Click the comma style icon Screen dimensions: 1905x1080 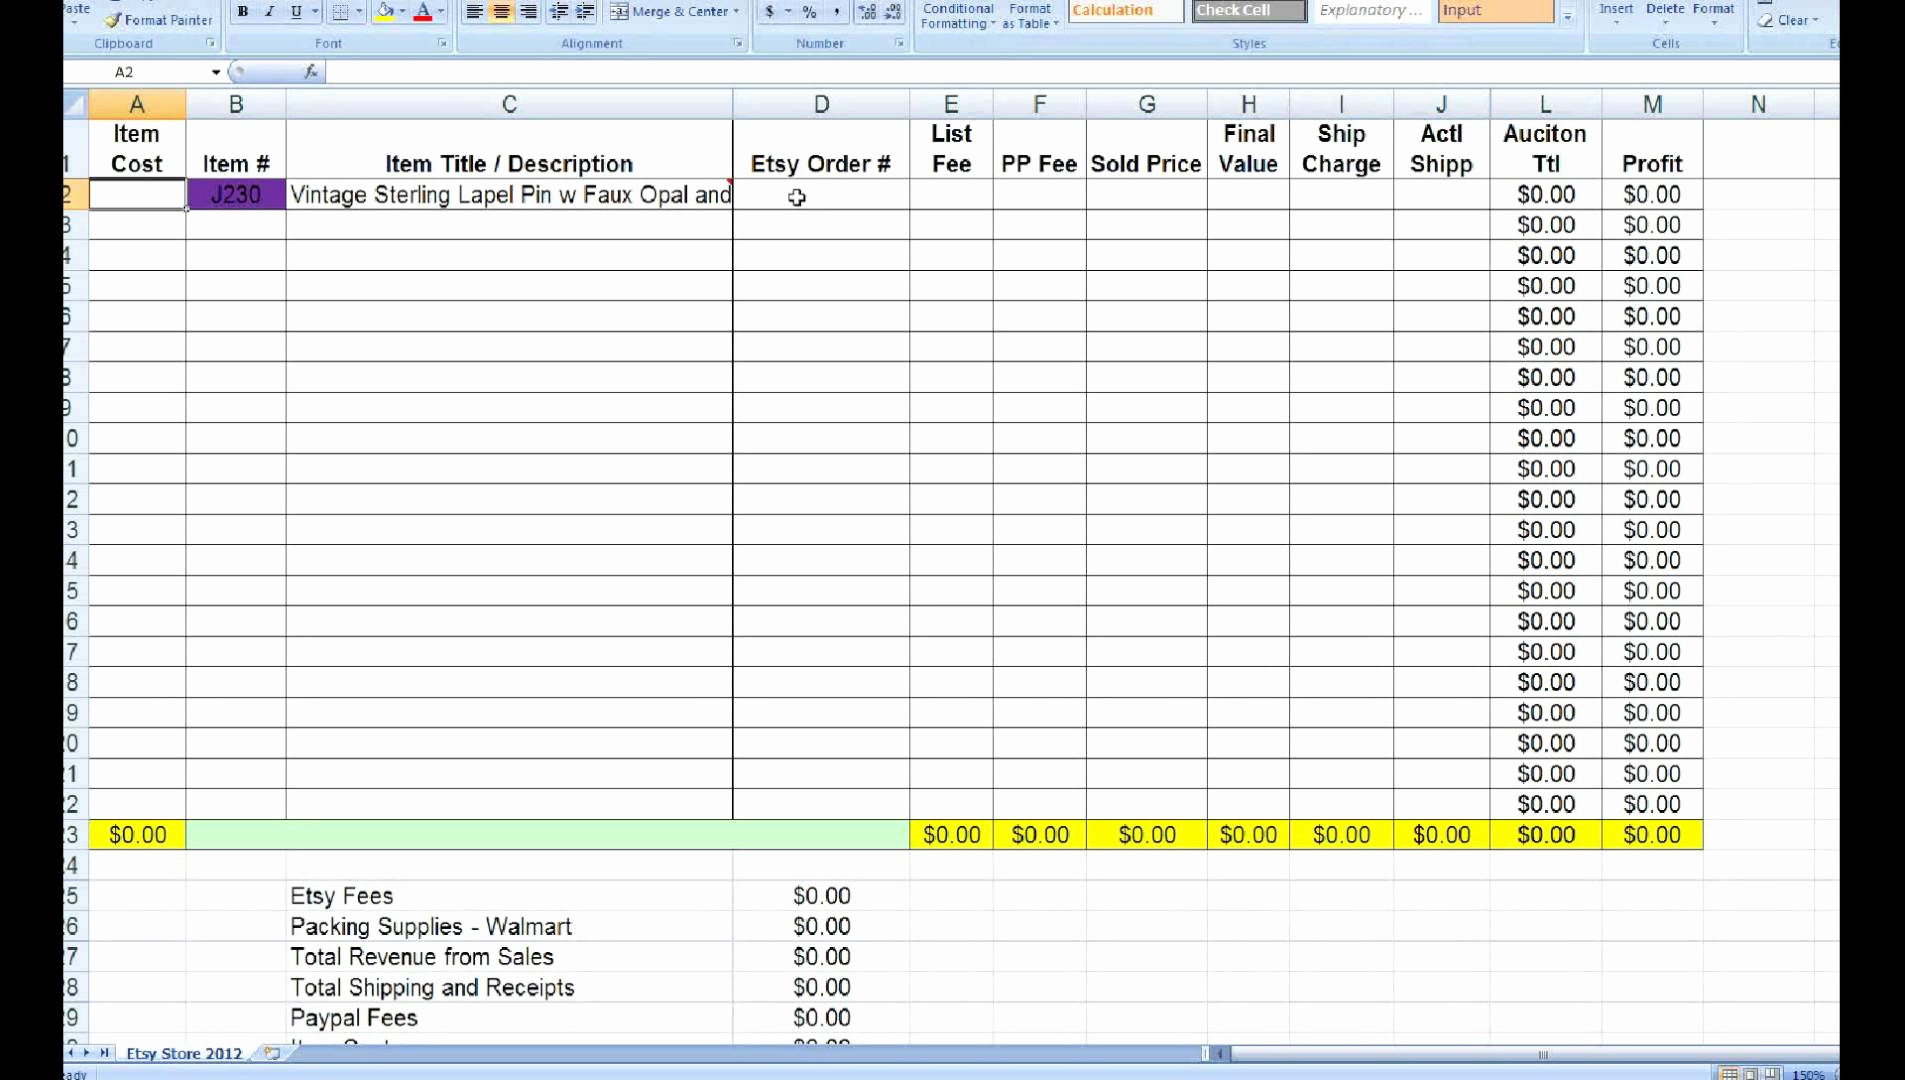pyautogui.click(x=837, y=13)
